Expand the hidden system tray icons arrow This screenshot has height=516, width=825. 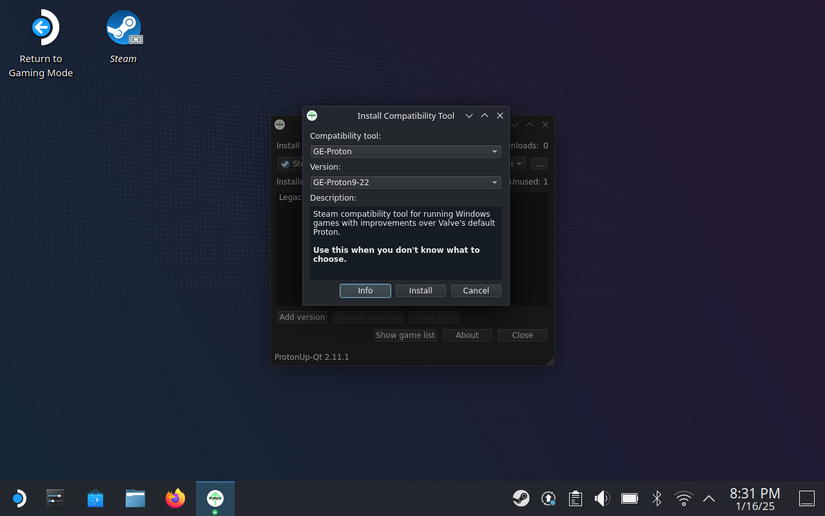click(709, 498)
